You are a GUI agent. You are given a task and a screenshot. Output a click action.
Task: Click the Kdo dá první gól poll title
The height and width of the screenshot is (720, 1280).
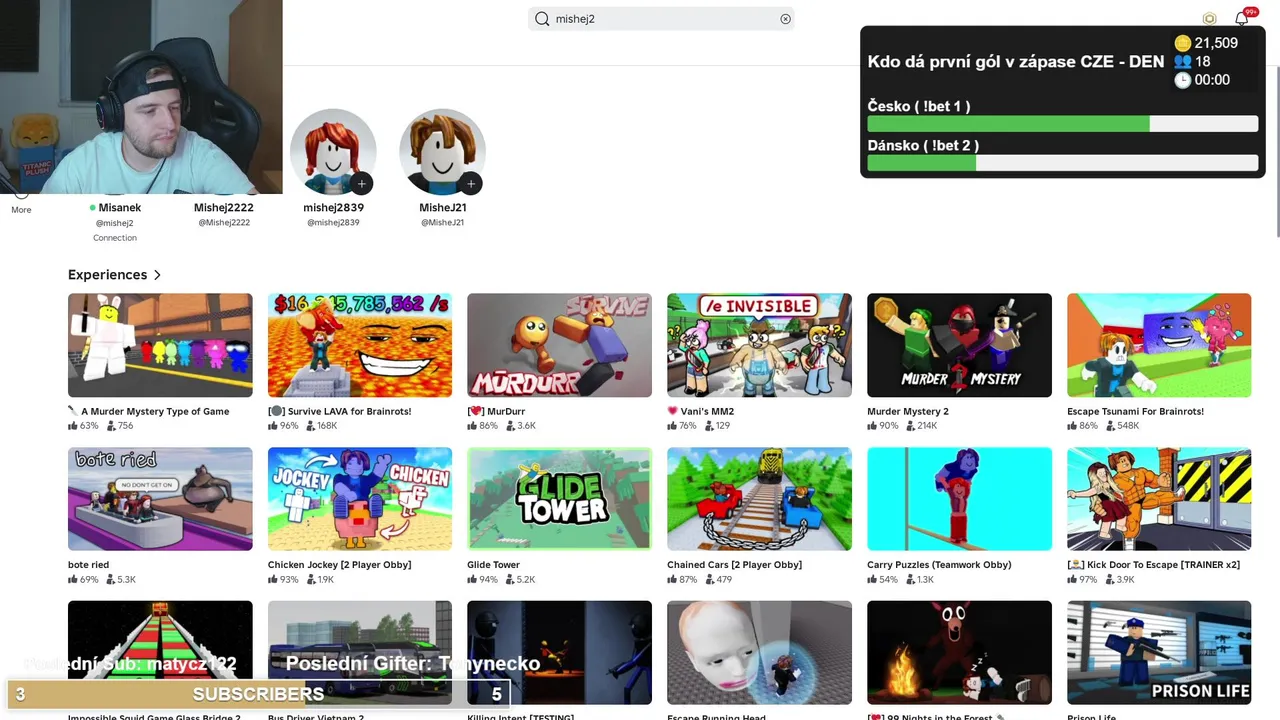pos(1016,62)
